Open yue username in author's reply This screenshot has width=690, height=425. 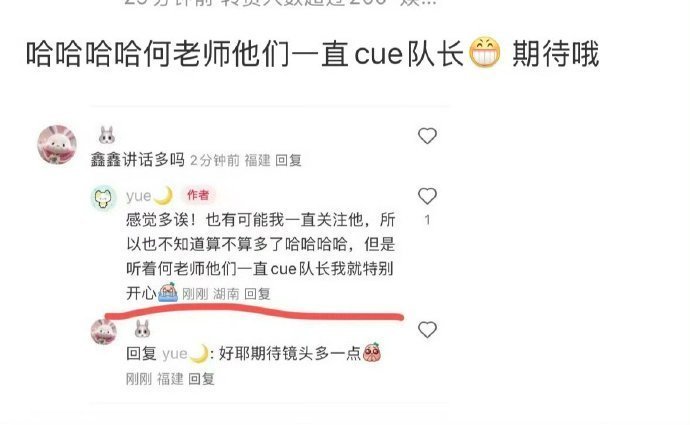pos(138,196)
